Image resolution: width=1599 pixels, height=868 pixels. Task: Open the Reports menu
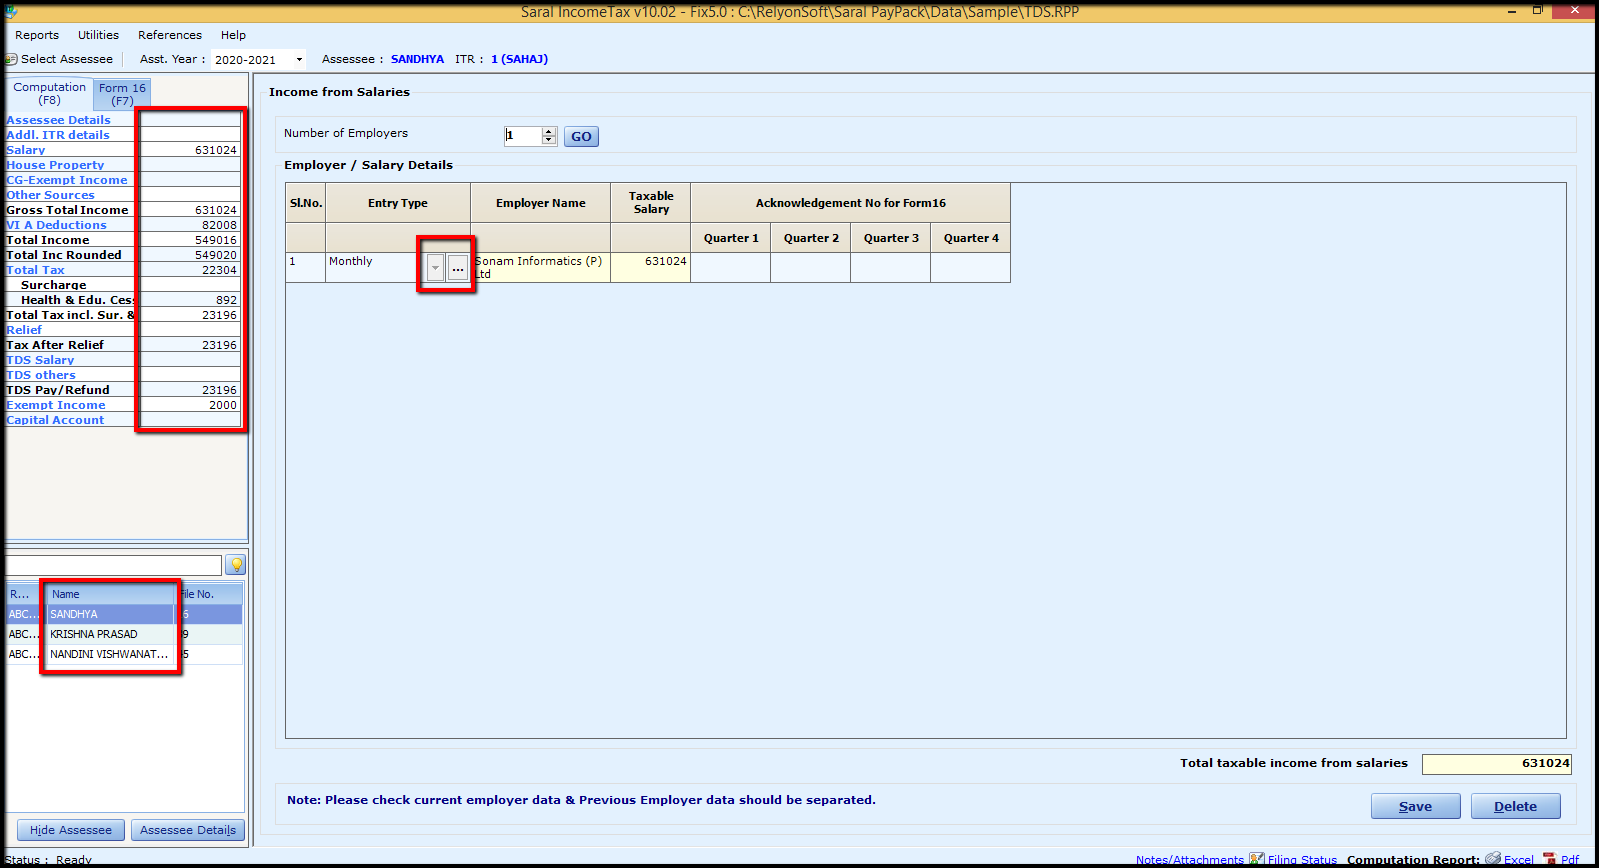pos(37,35)
